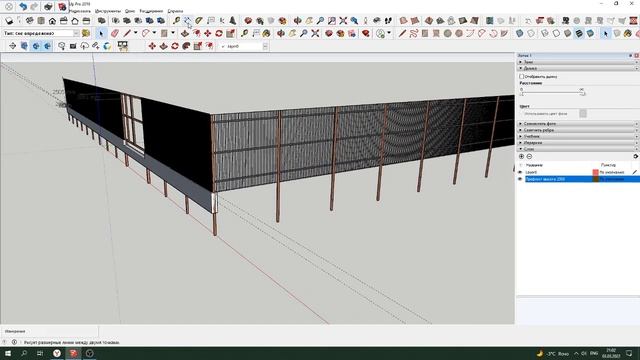The image size is (640, 360).
Task: Choose the Line pencil tool
Action: coord(127,33)
